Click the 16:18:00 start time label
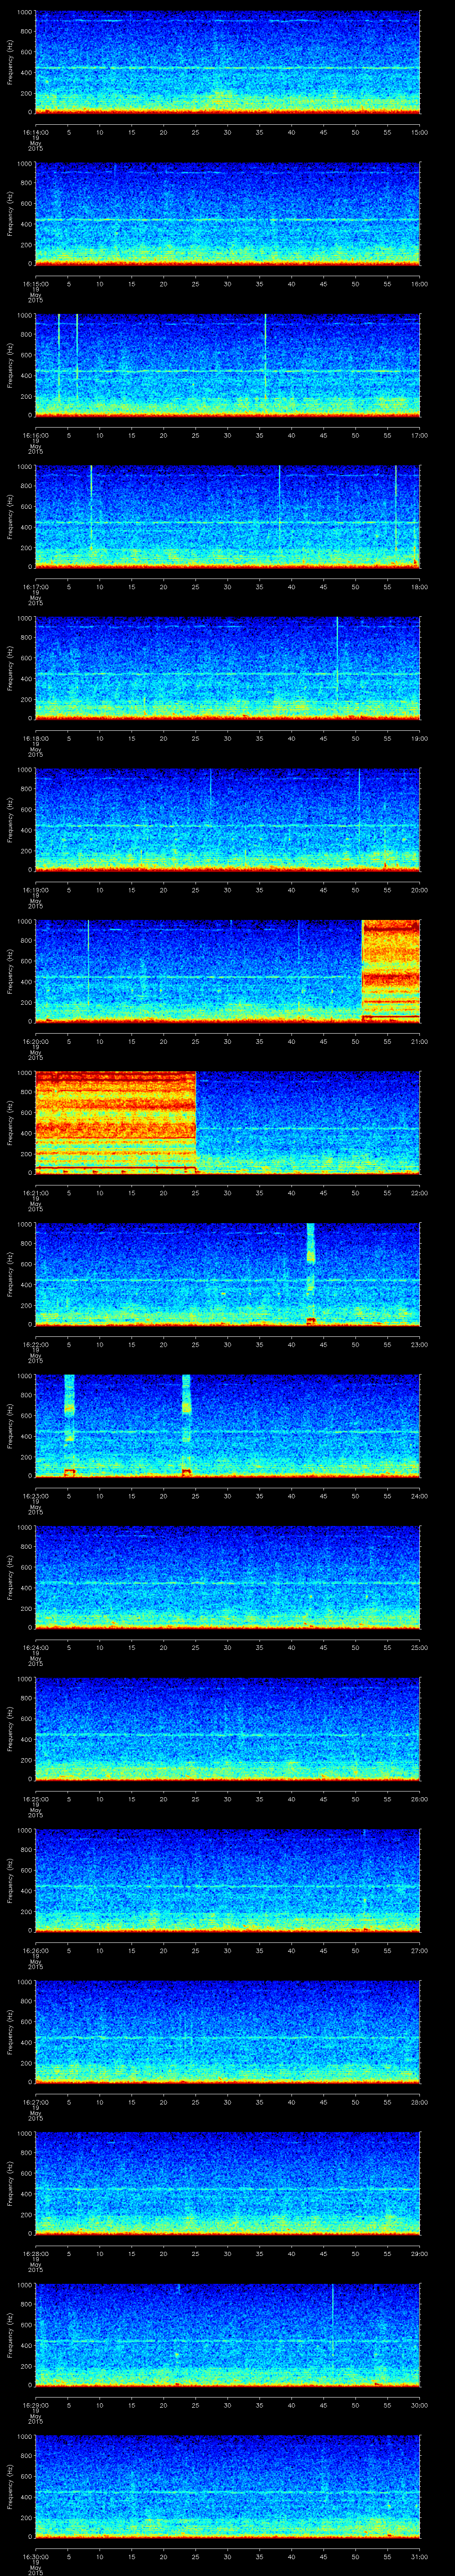The width and height of the screenshot is (455, 2576). 35,738
